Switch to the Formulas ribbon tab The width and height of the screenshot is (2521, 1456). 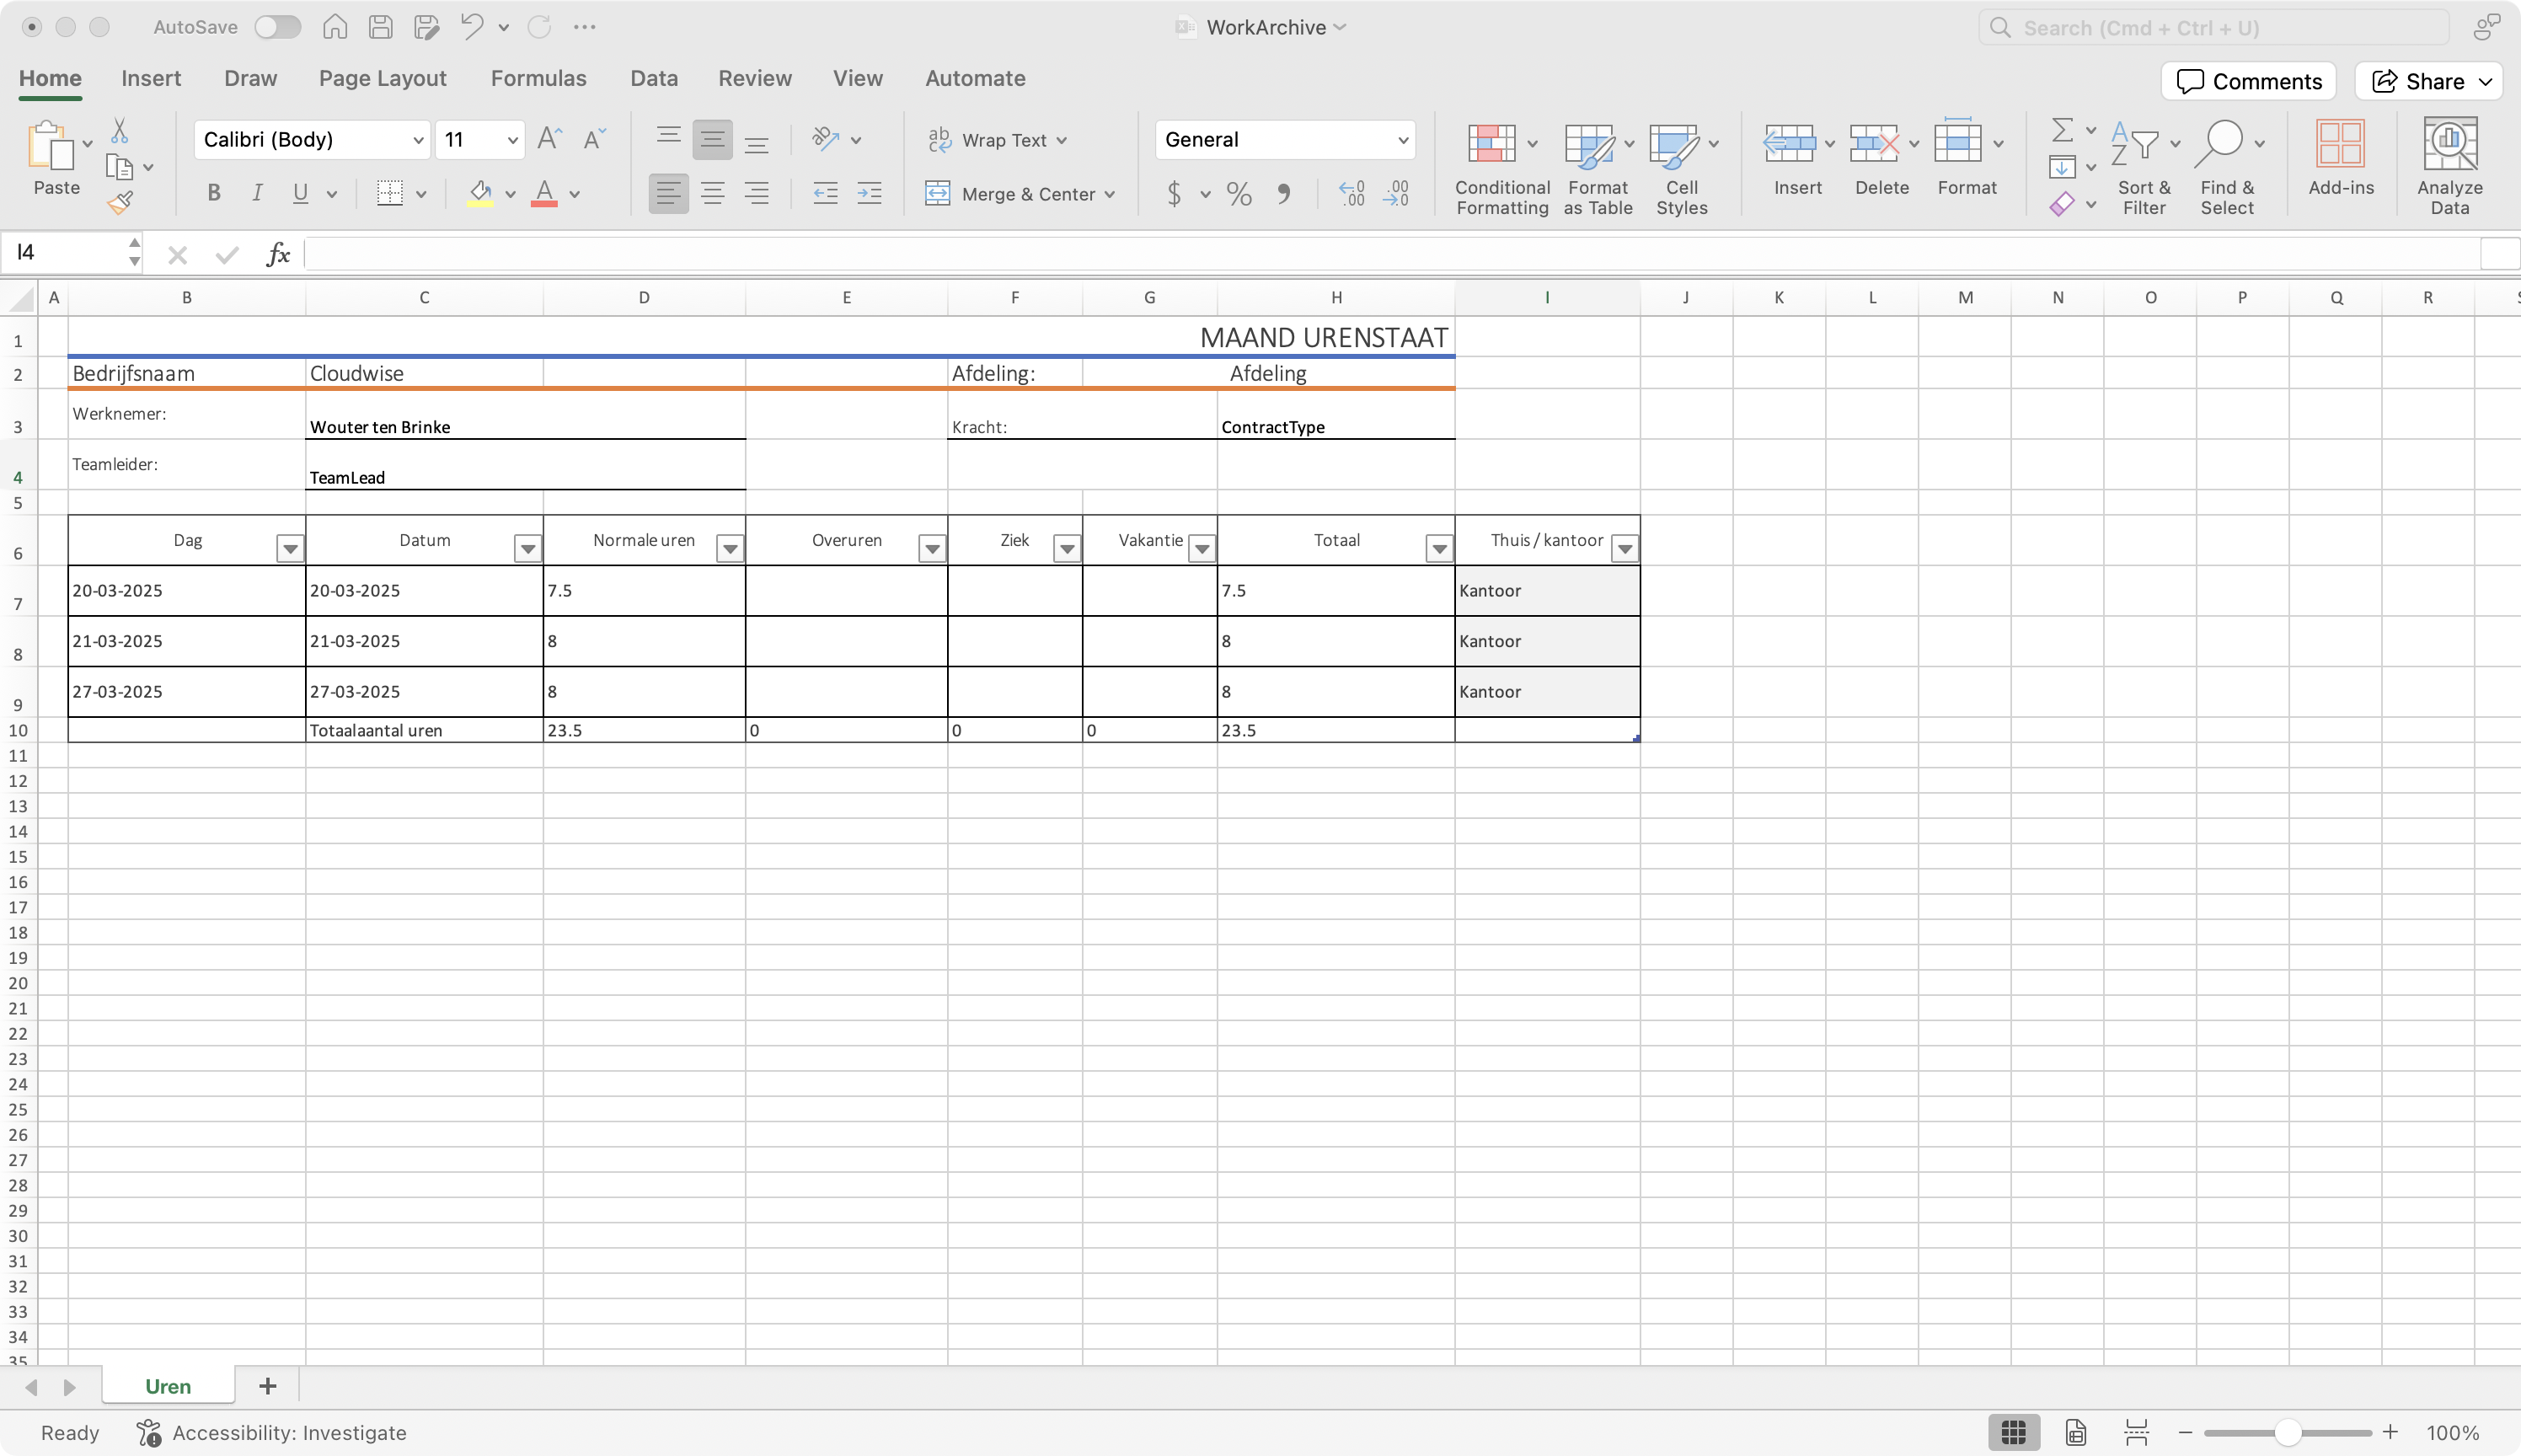point(538,78)
